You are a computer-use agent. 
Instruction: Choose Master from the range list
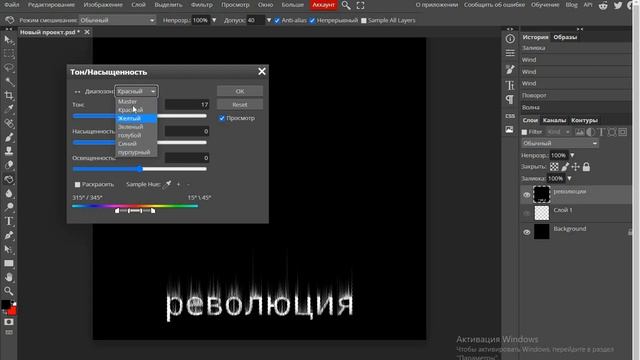click(x=136, y=102)
